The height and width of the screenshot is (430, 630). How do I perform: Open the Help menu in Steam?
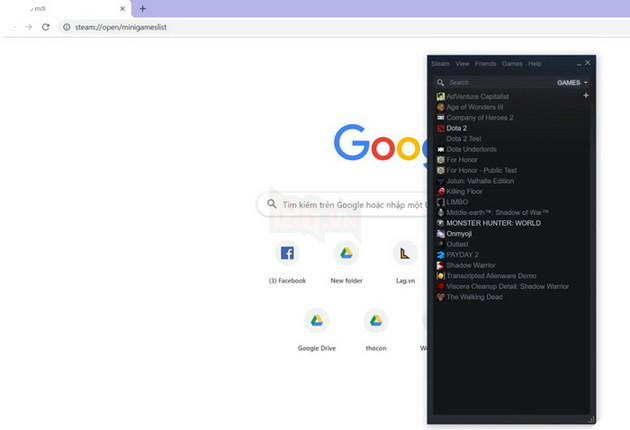(535, 64)
